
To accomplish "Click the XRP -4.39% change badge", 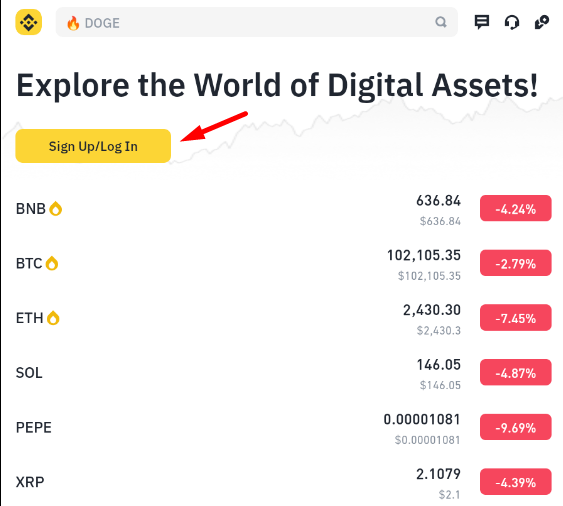I will [515, 482].
